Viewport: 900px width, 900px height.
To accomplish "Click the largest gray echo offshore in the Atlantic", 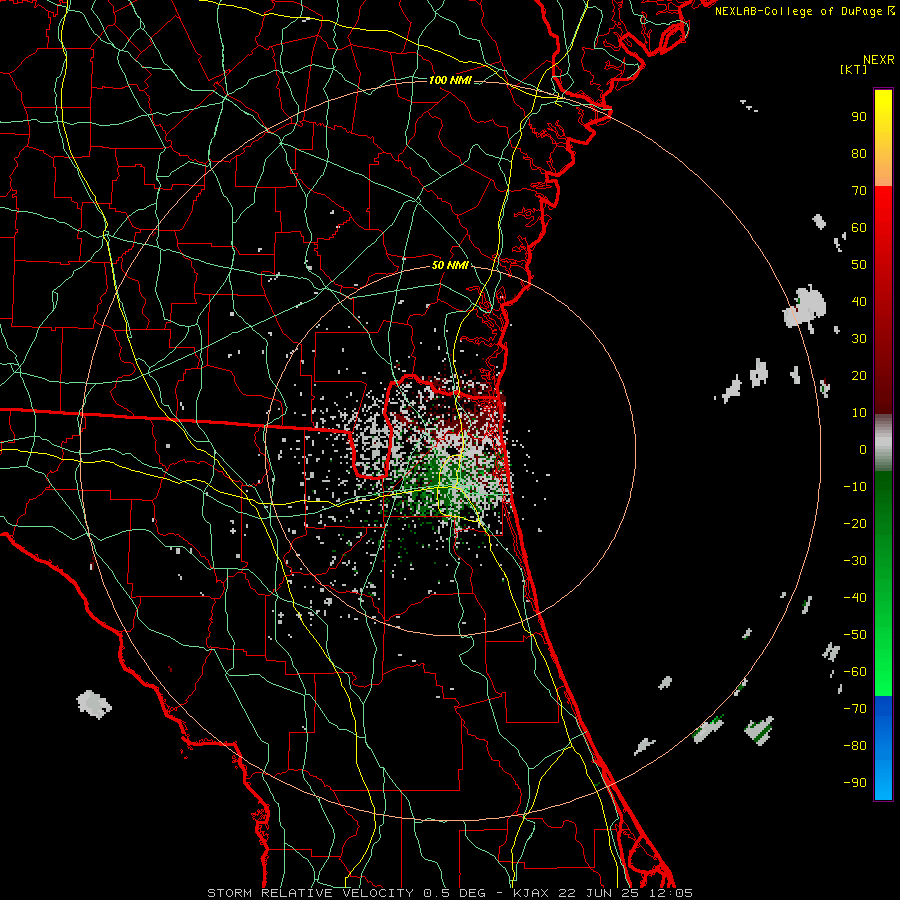I will (x=805, y=309).
